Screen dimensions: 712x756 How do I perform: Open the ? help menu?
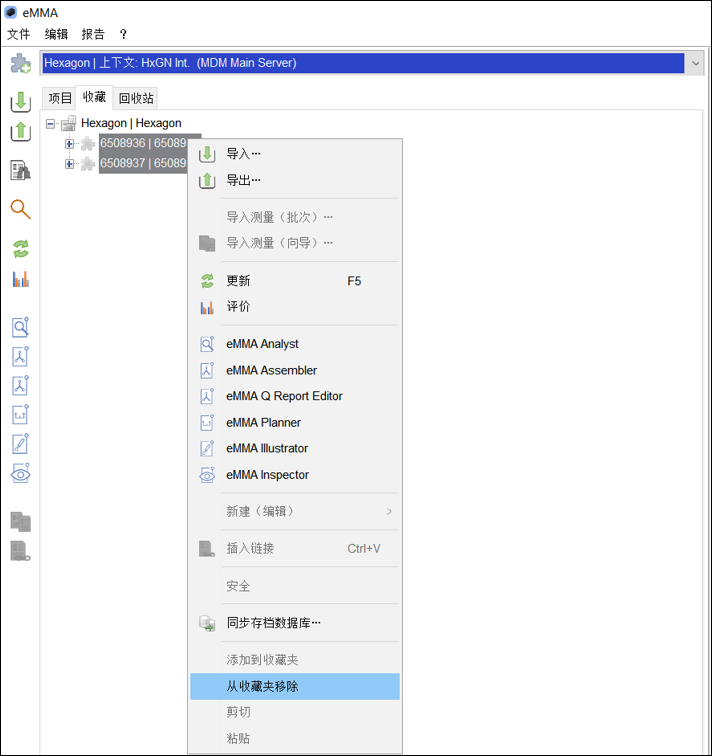point(123,34)
